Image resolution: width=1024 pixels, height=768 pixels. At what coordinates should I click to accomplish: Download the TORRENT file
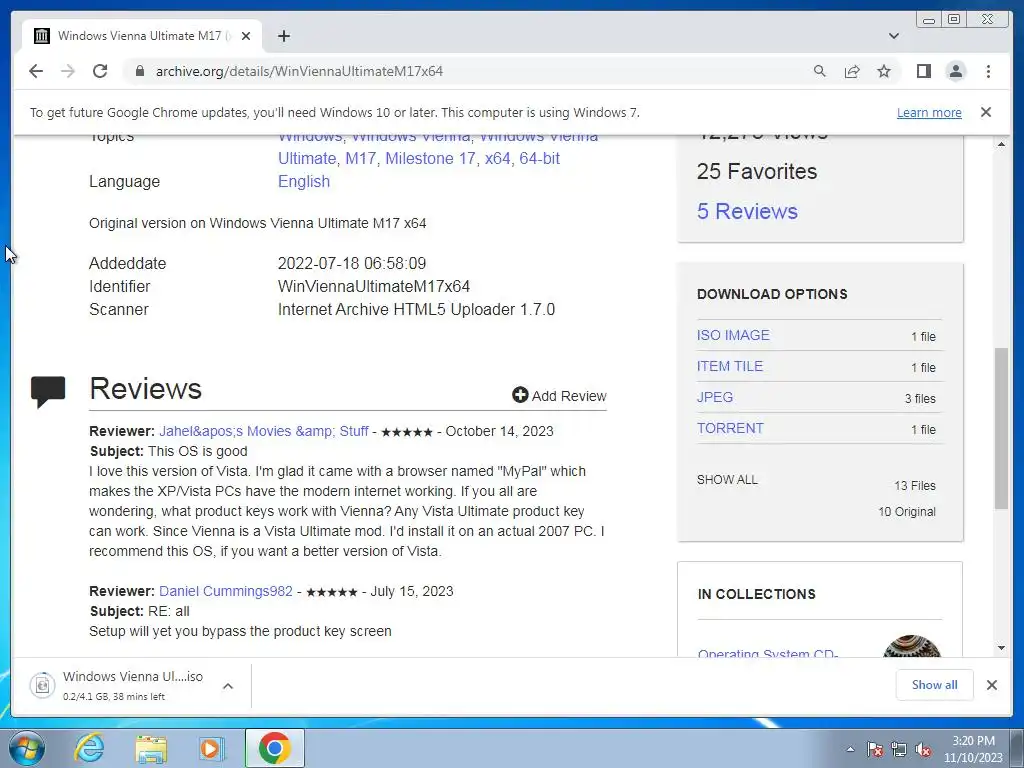[730, 428]
